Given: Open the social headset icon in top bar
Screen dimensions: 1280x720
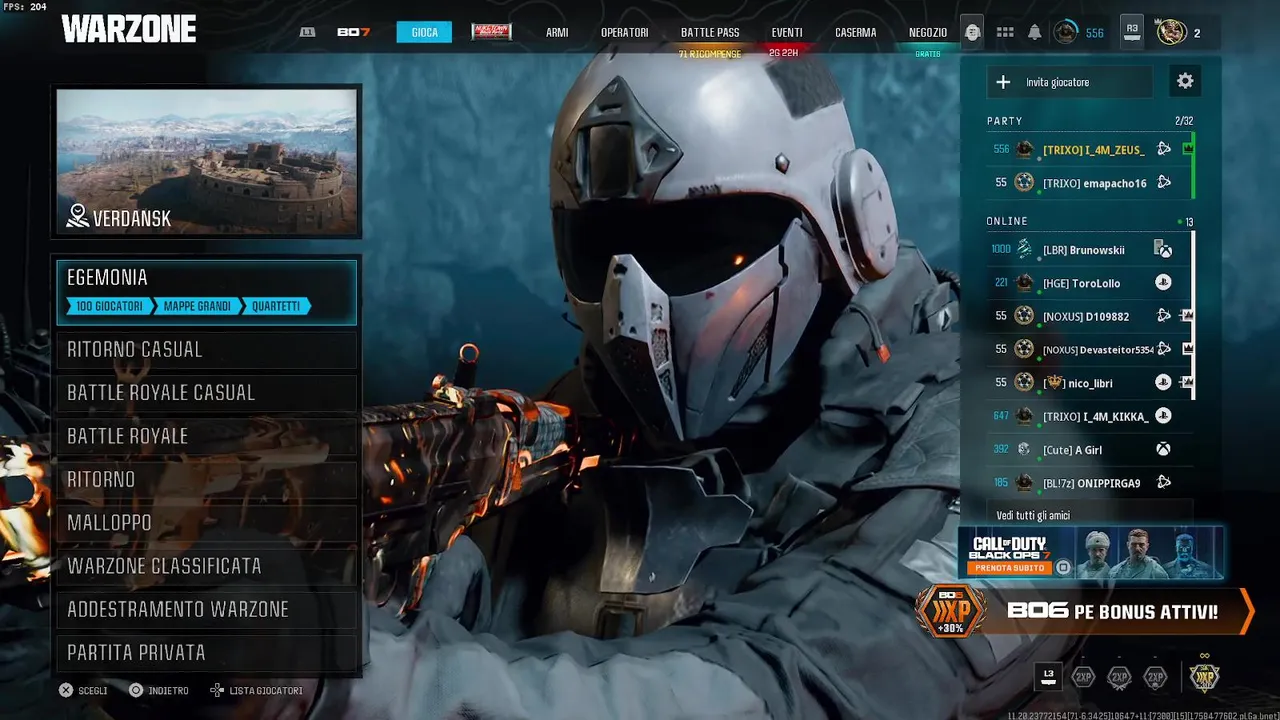Looking at the screenshot, I should click(972, 32).
